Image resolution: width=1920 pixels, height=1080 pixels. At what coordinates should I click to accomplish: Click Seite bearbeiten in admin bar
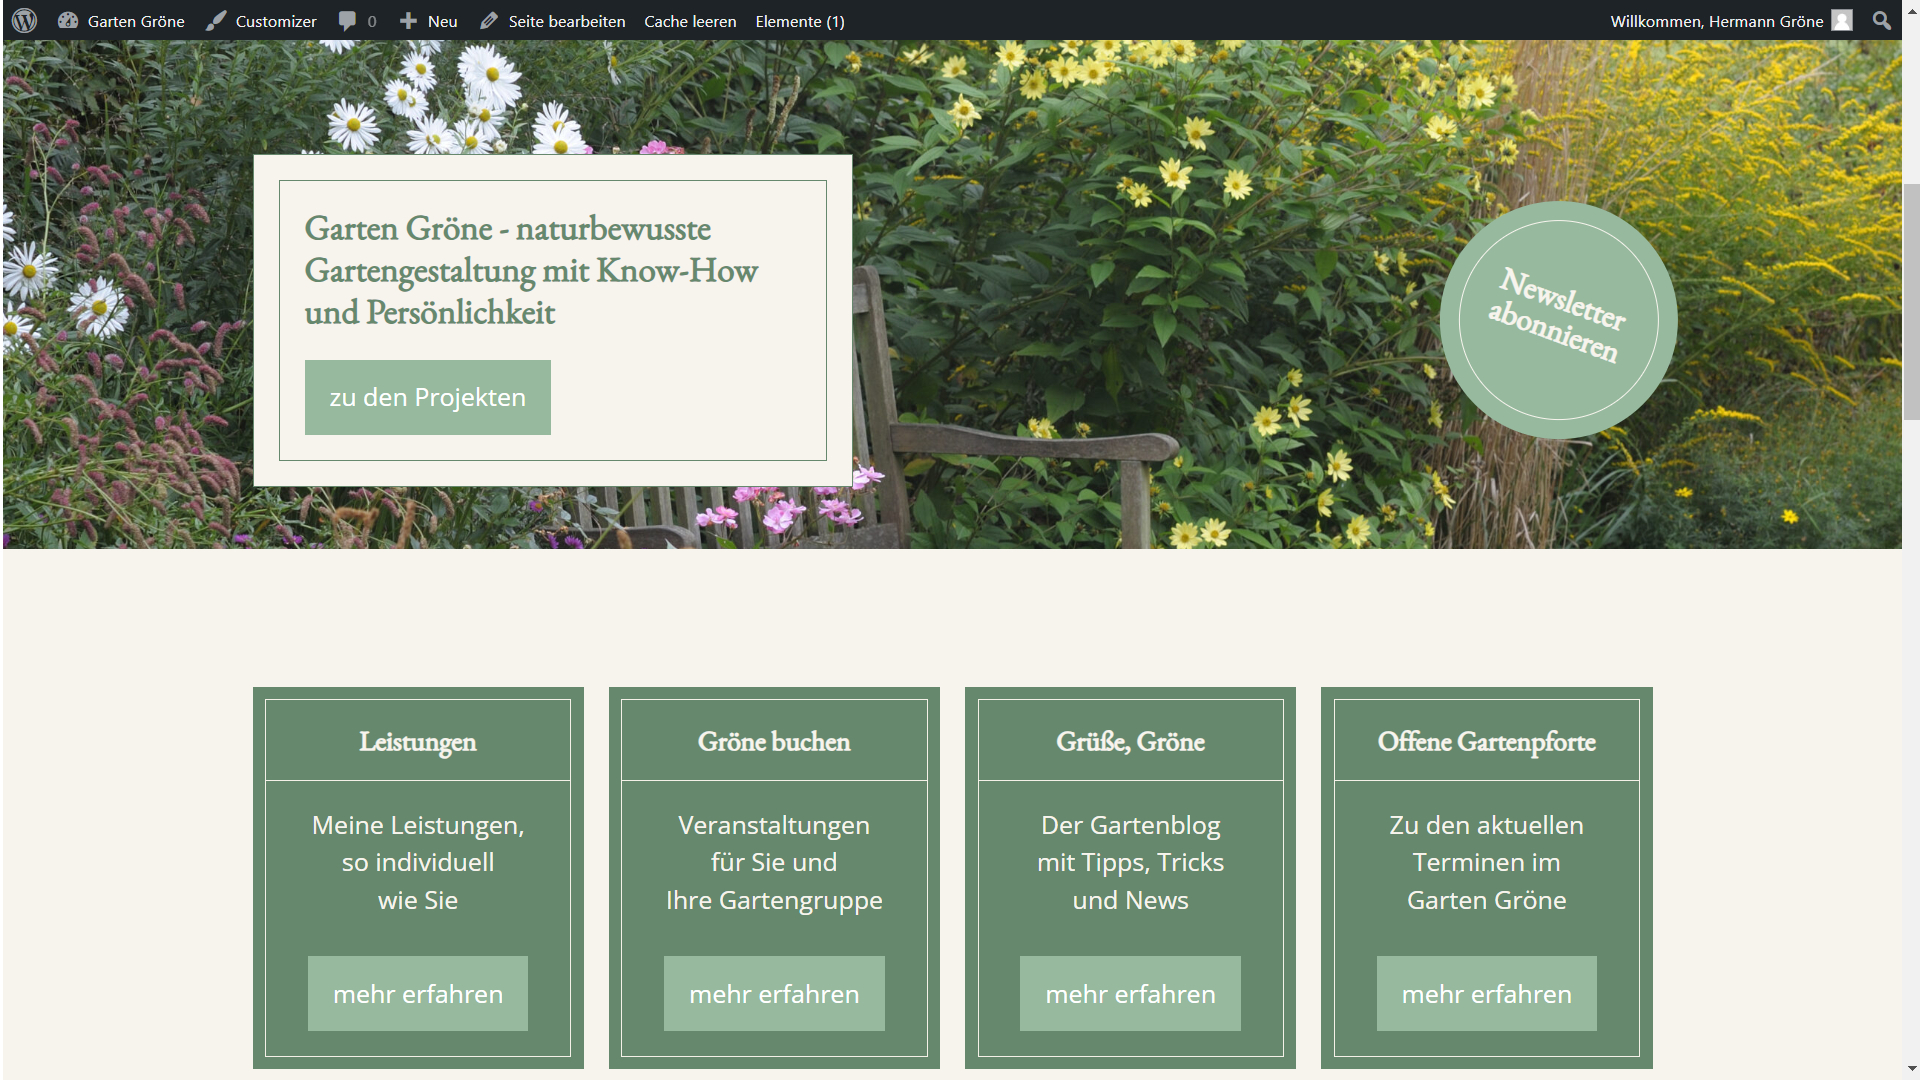coord(552,21)
